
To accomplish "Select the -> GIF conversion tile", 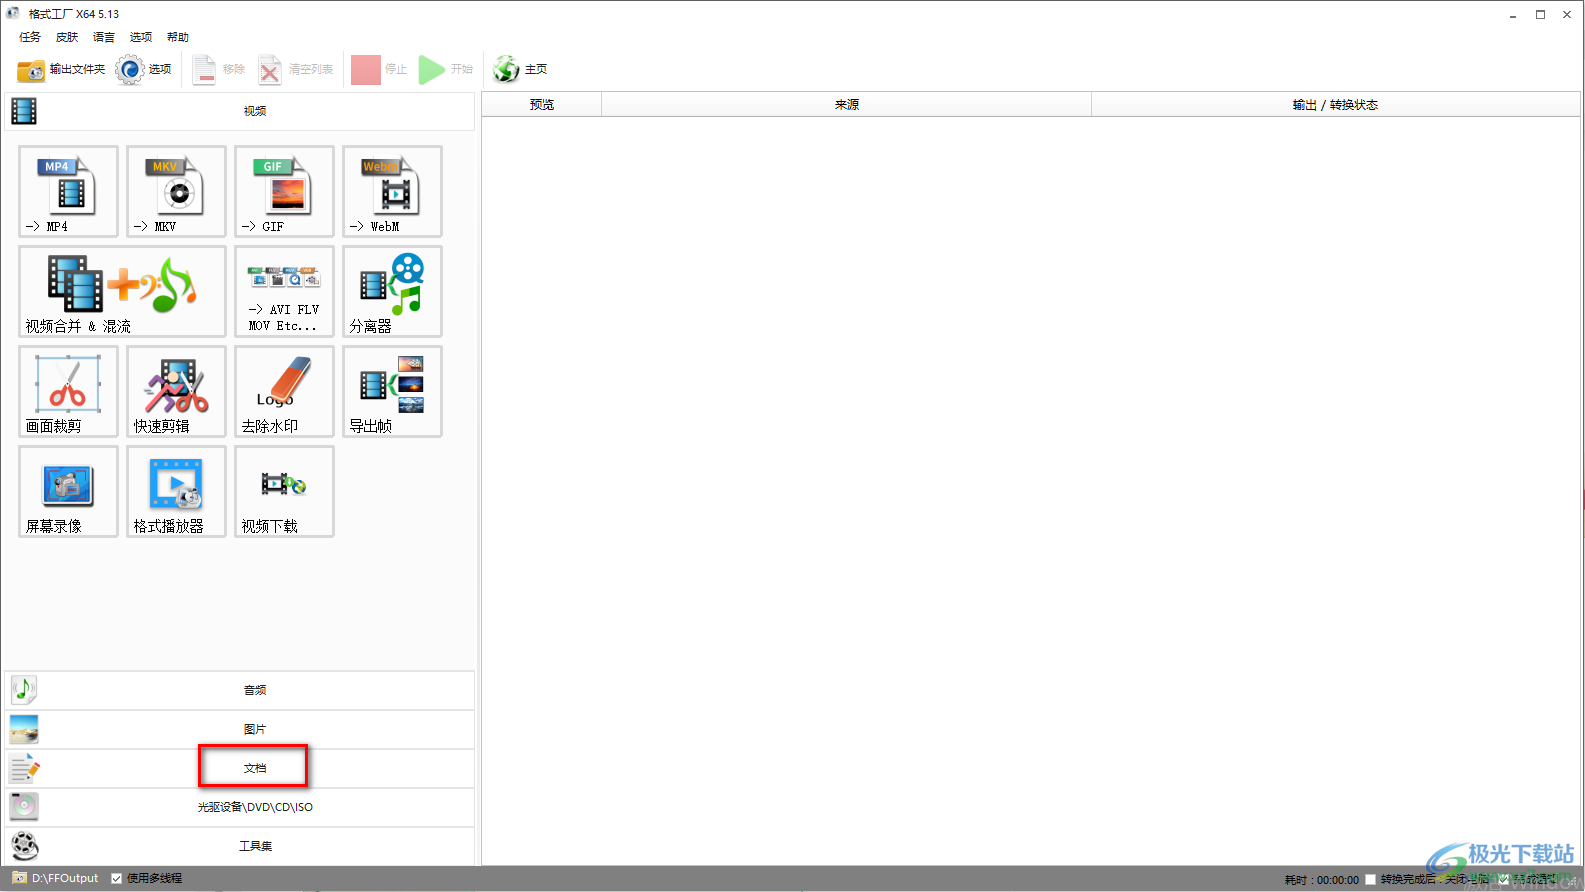I will pos(284,191).
